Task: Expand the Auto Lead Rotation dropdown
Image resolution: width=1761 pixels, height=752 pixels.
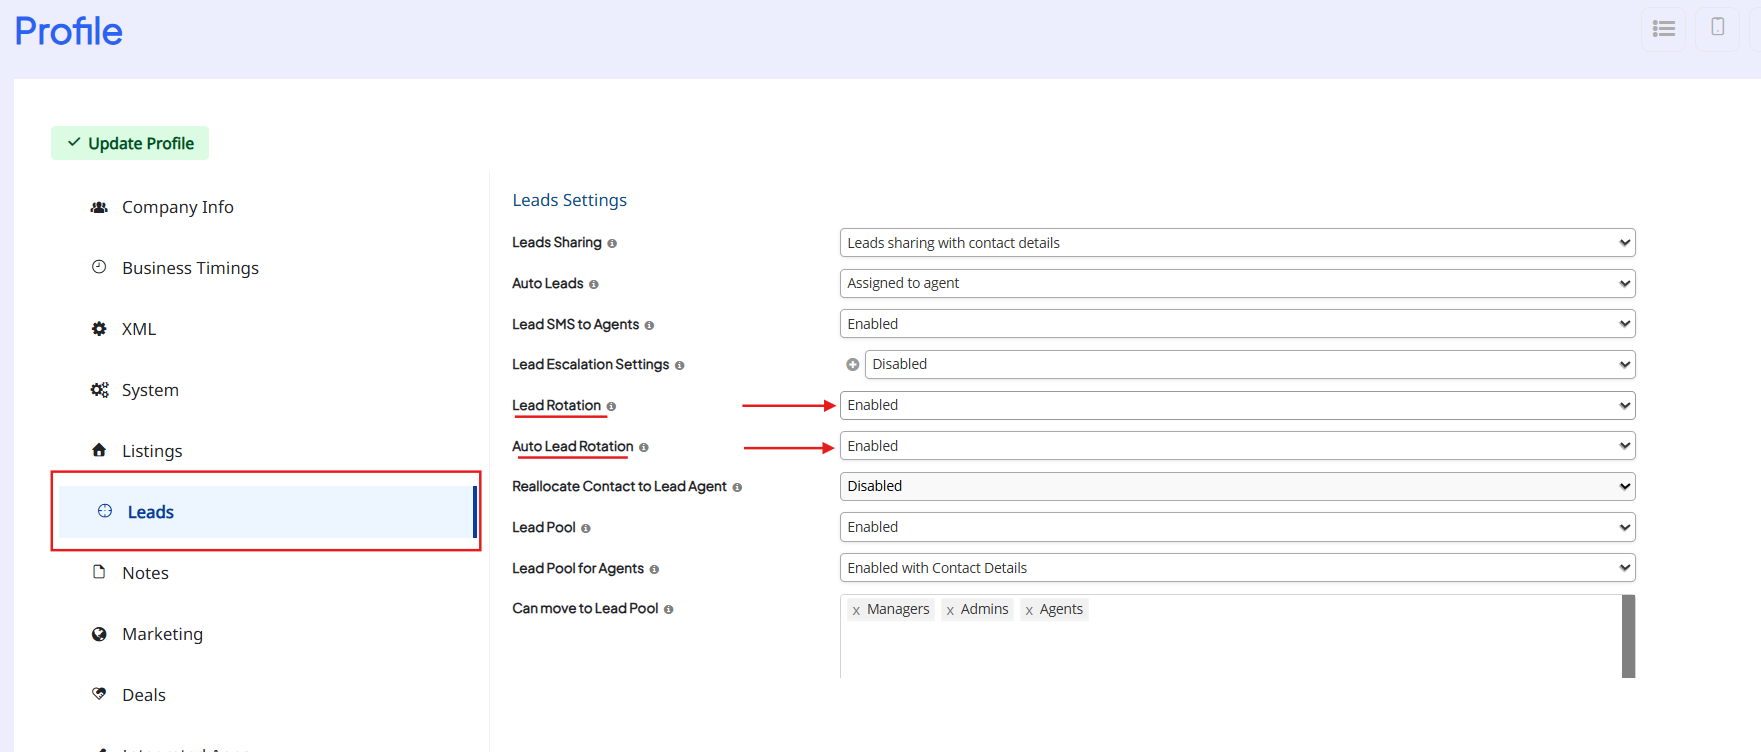Action: (x=1237, y=446)
